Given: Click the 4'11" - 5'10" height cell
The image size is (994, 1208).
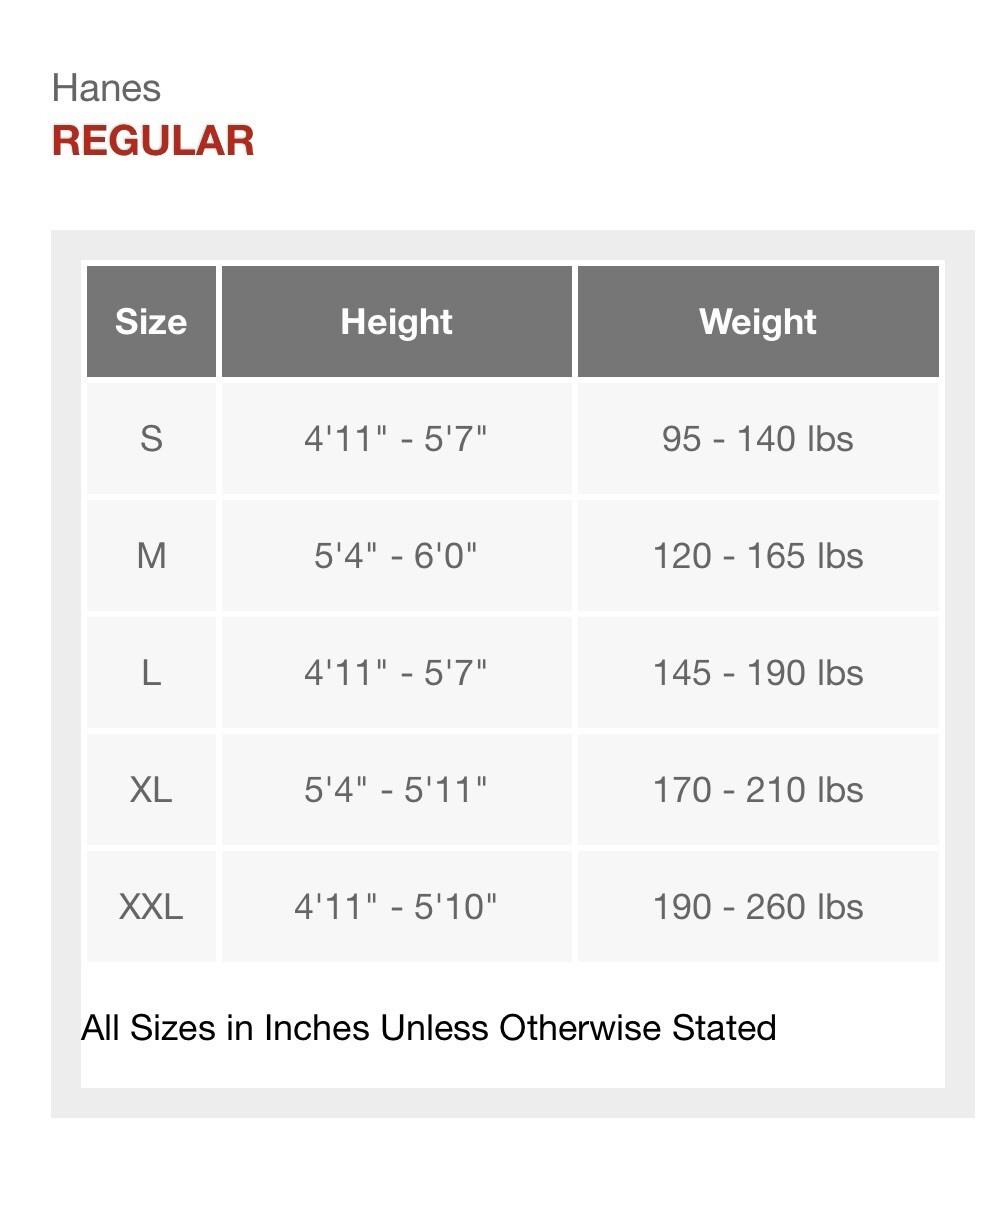Looking at the screenshot, I should [x=396, y=906].
